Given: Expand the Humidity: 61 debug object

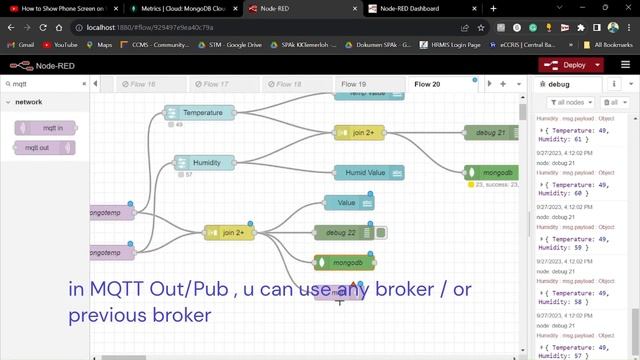Looking at the screenshot, I should point(542,131).
